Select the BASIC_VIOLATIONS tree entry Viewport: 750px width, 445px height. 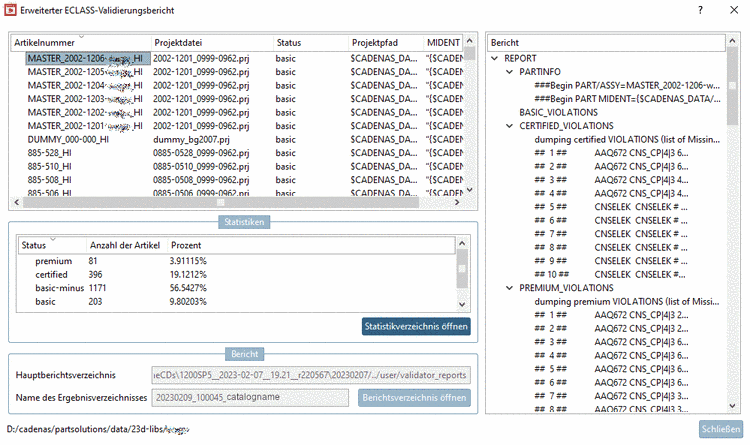pos(556,113)
